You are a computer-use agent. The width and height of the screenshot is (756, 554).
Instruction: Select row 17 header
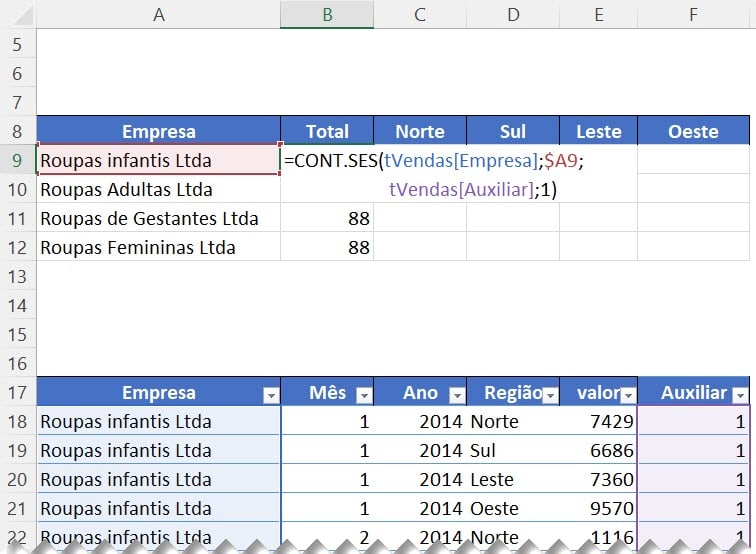pyautogui.click(x=18, y=393)
